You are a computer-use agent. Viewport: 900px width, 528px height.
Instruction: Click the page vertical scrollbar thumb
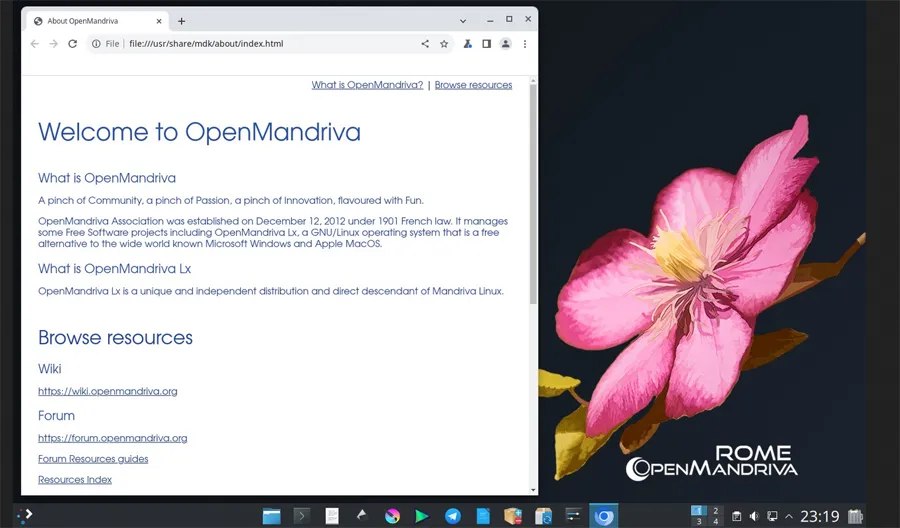tap(533, 195)
